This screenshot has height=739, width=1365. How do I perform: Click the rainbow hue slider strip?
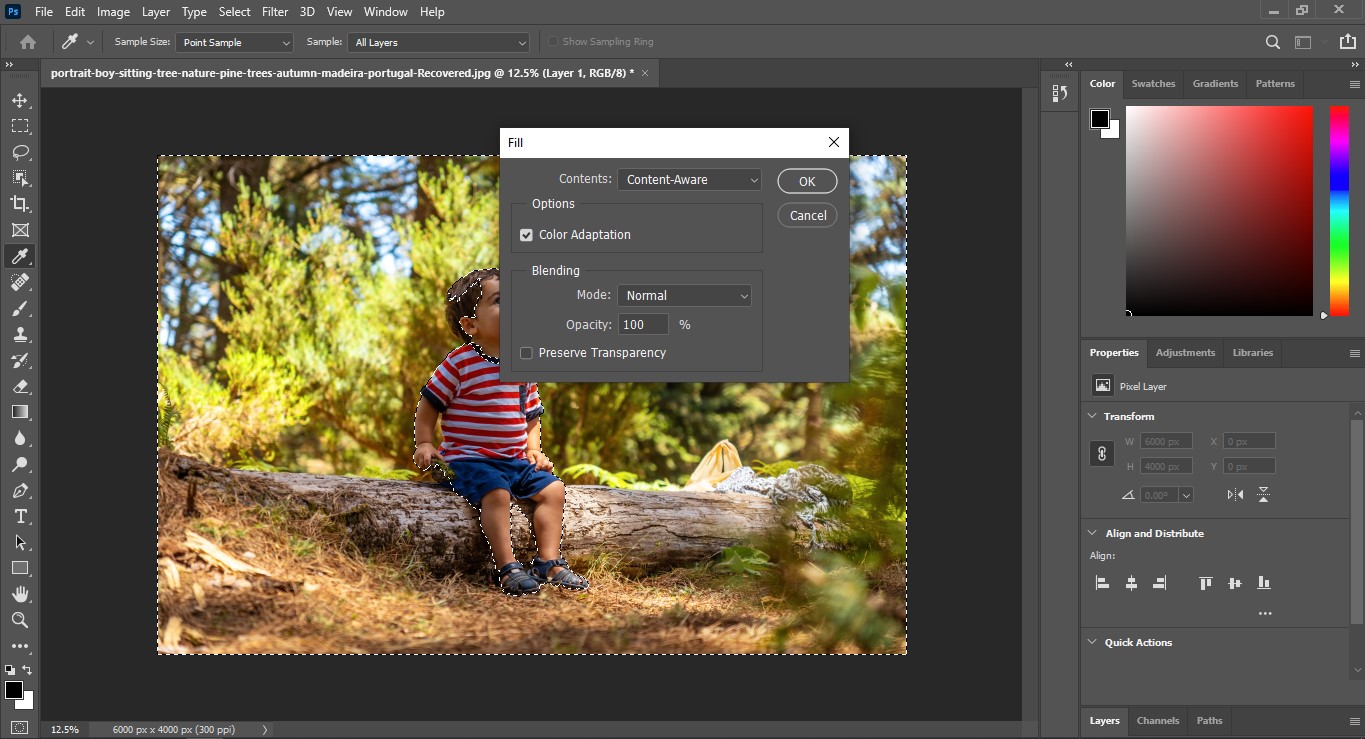pyautogui.click(x=1338, y=210)
